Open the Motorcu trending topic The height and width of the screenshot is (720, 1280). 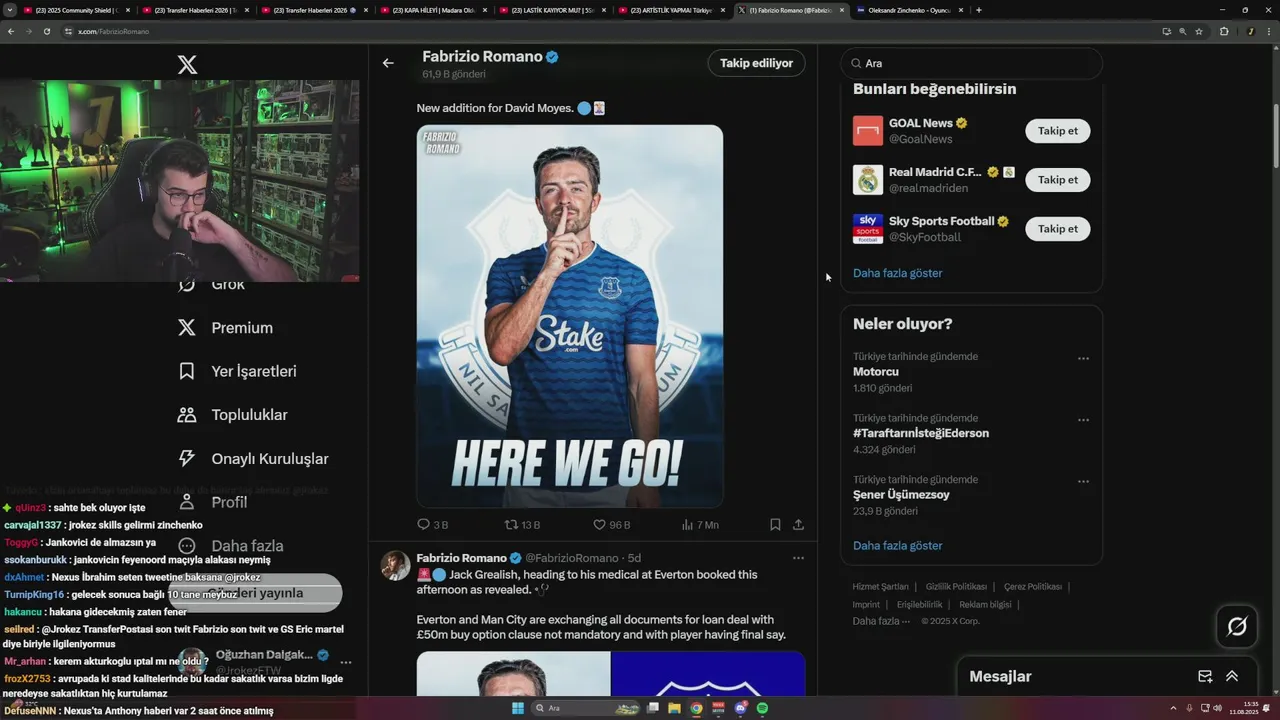click(x=875, y=372)
